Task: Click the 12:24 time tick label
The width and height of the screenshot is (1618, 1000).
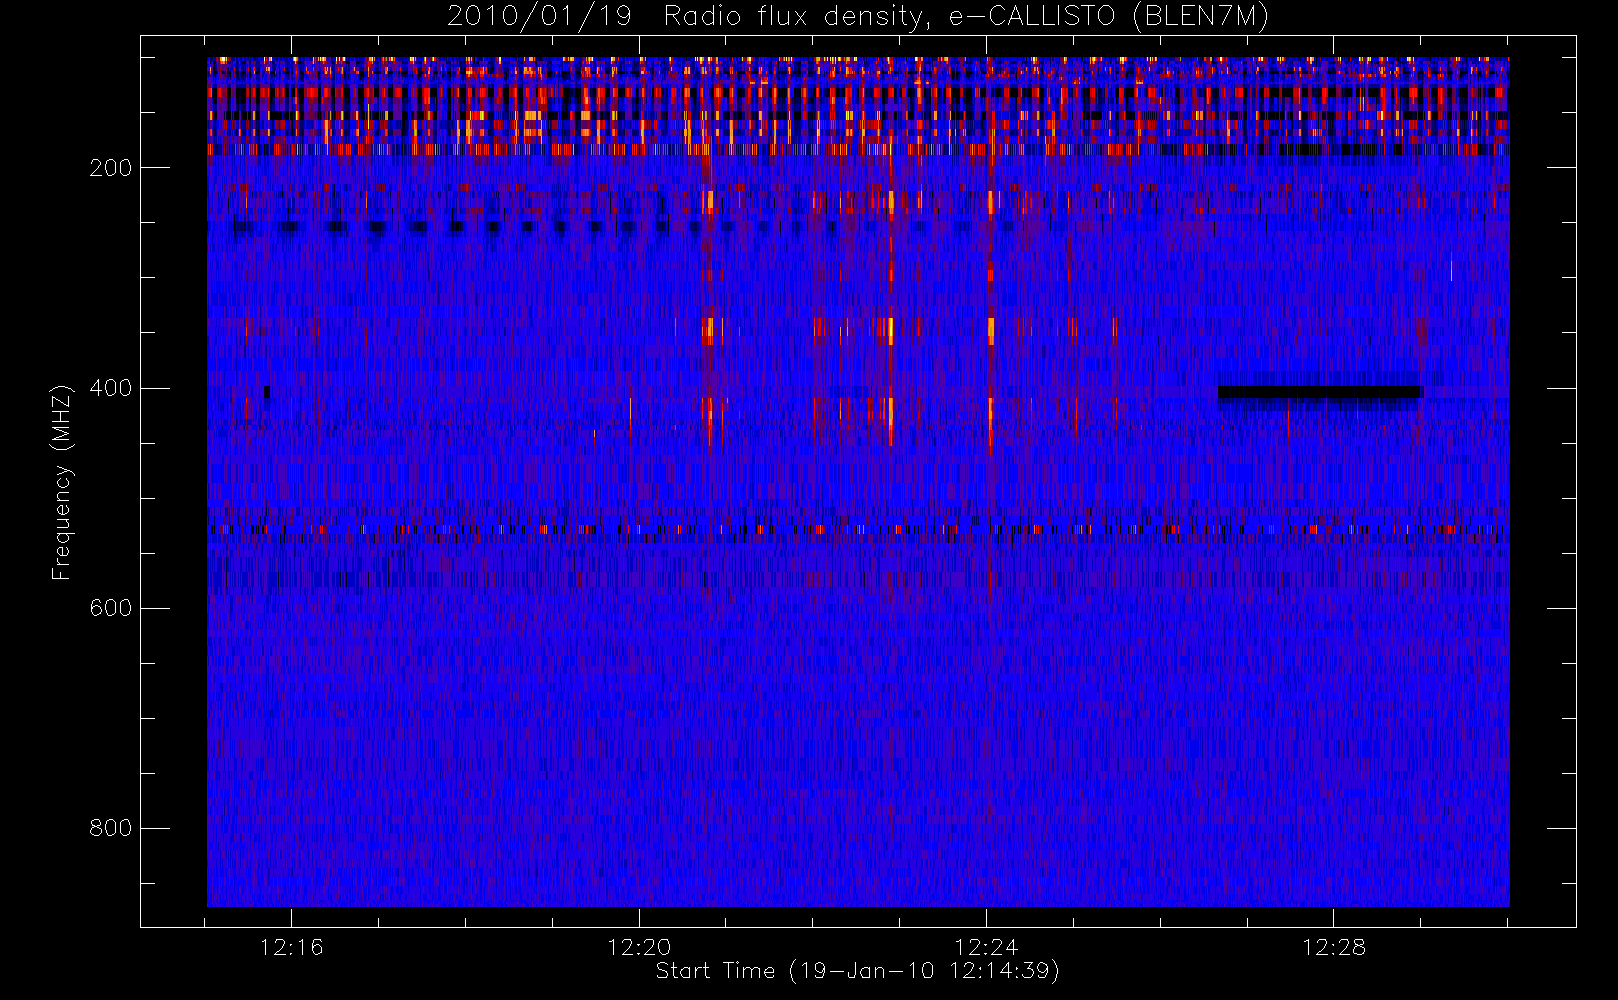Action: coord(986,947)
